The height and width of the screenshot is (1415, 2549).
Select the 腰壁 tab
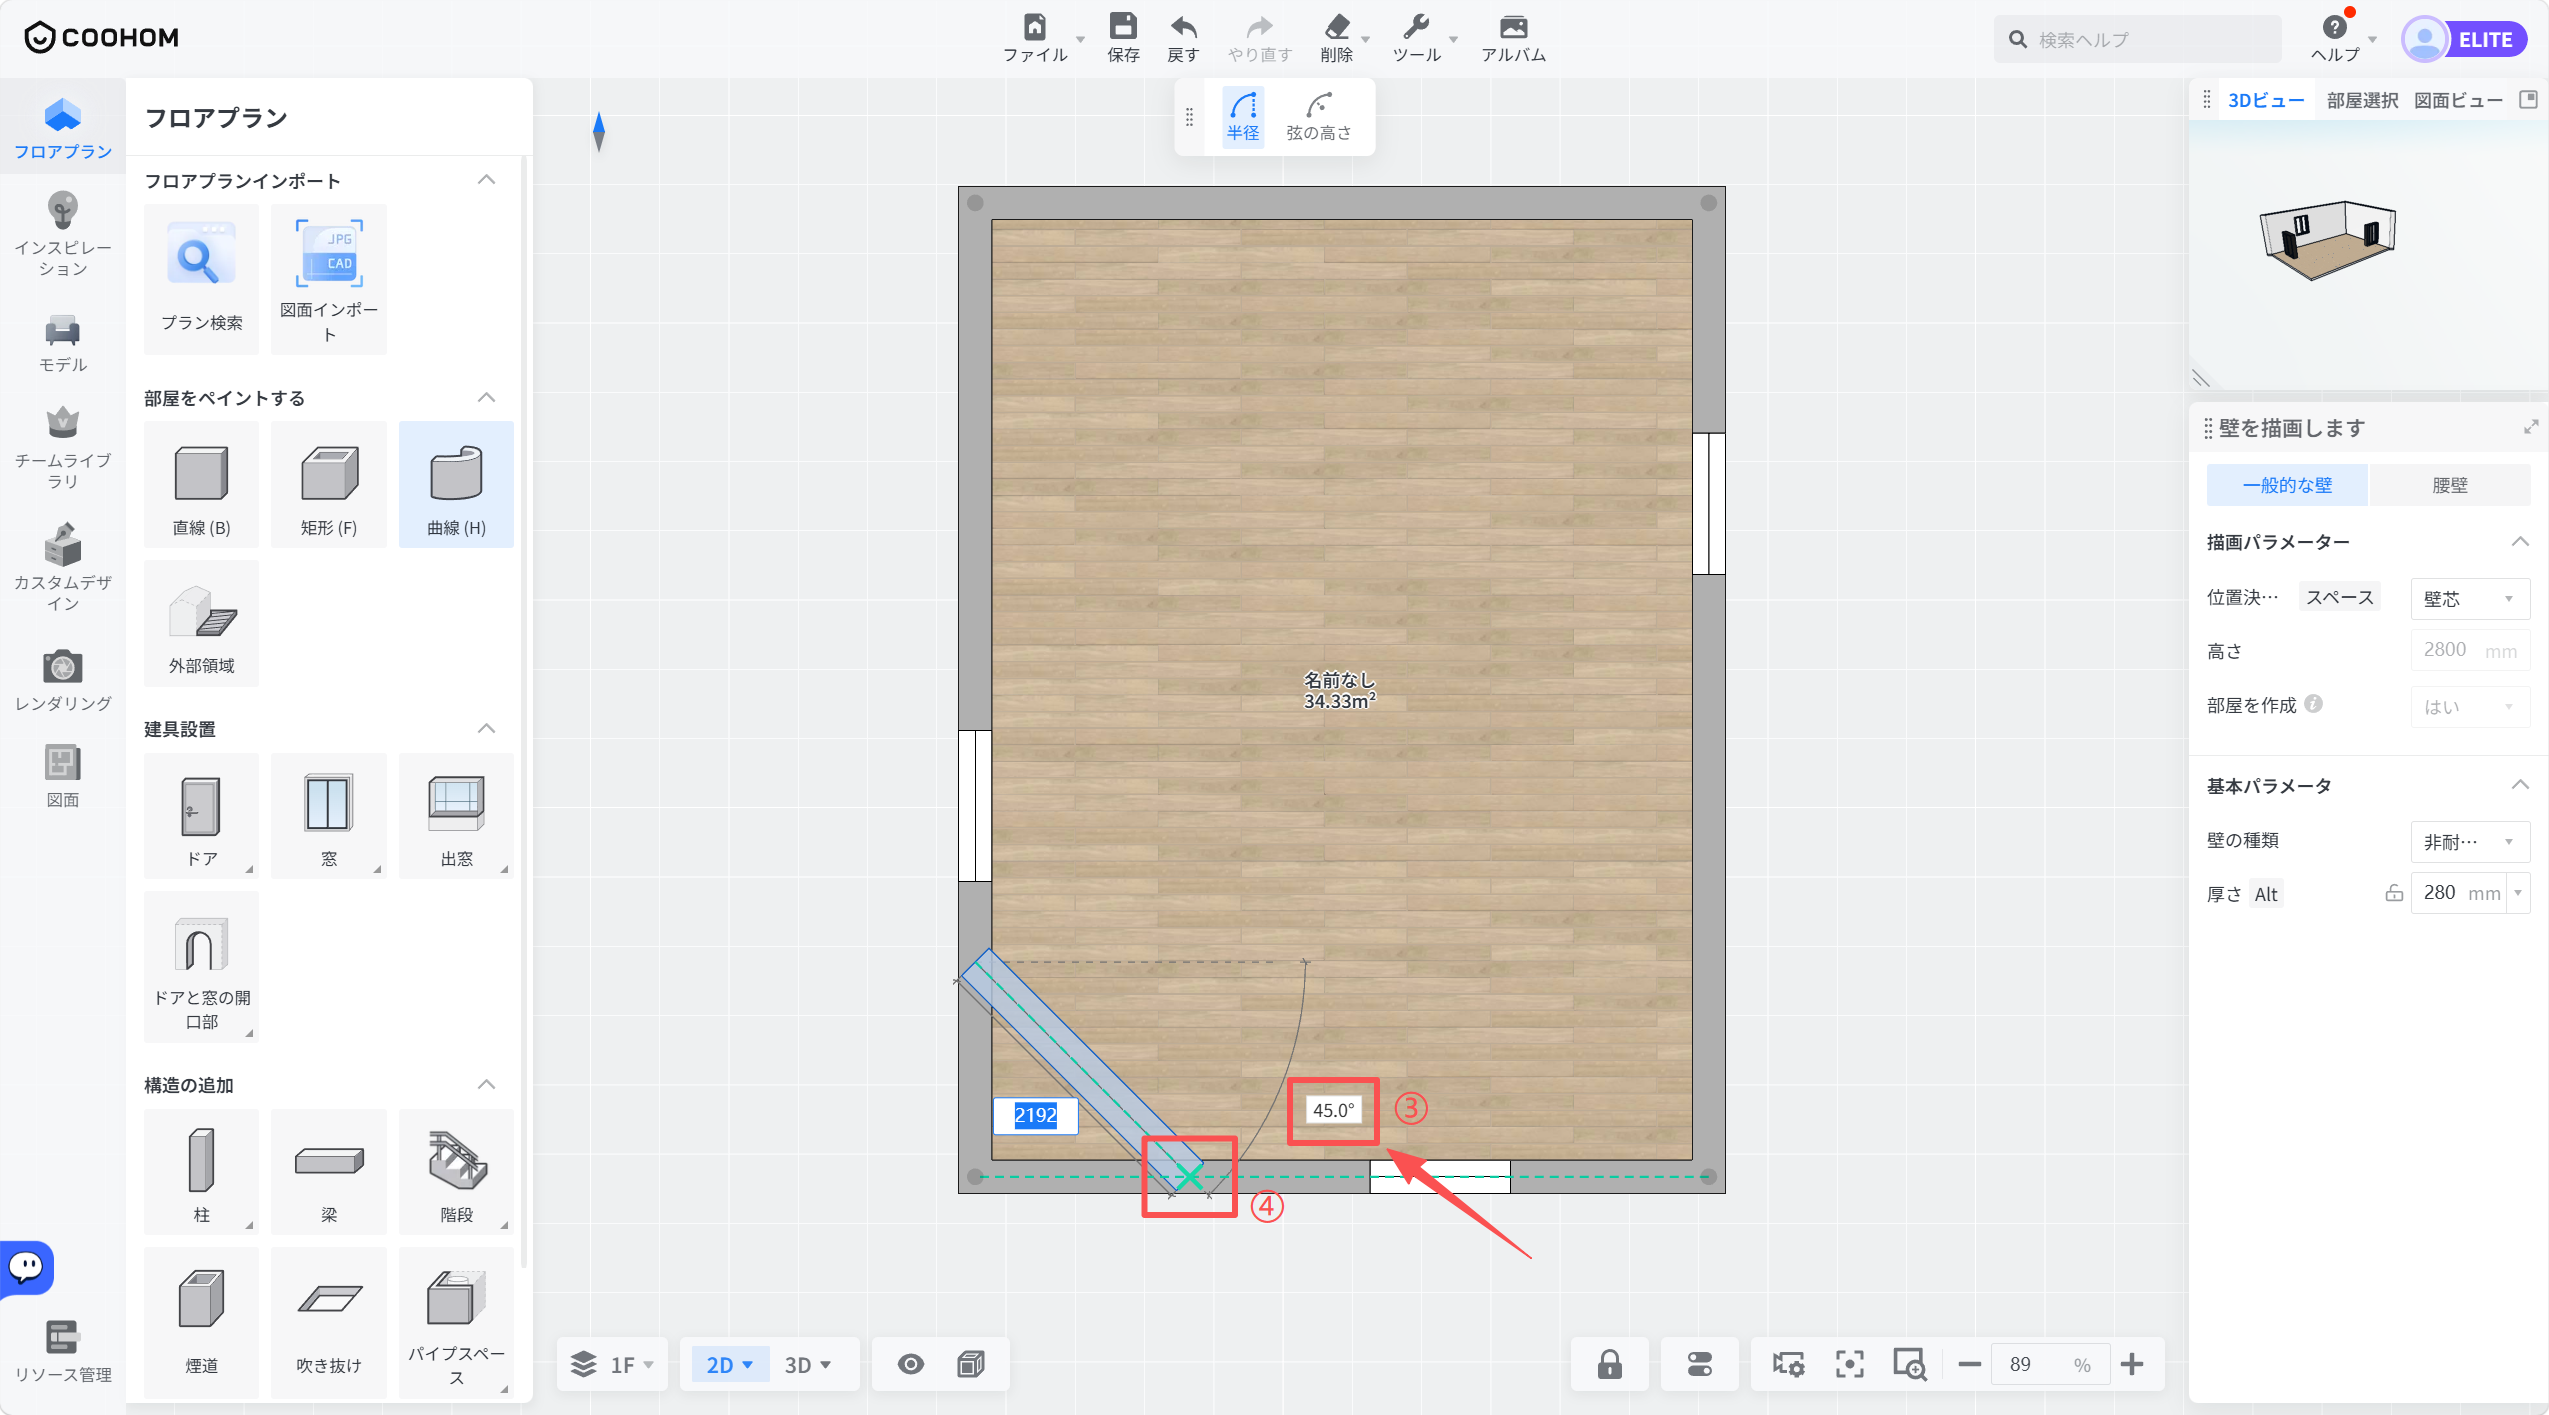pos(2450,485)
